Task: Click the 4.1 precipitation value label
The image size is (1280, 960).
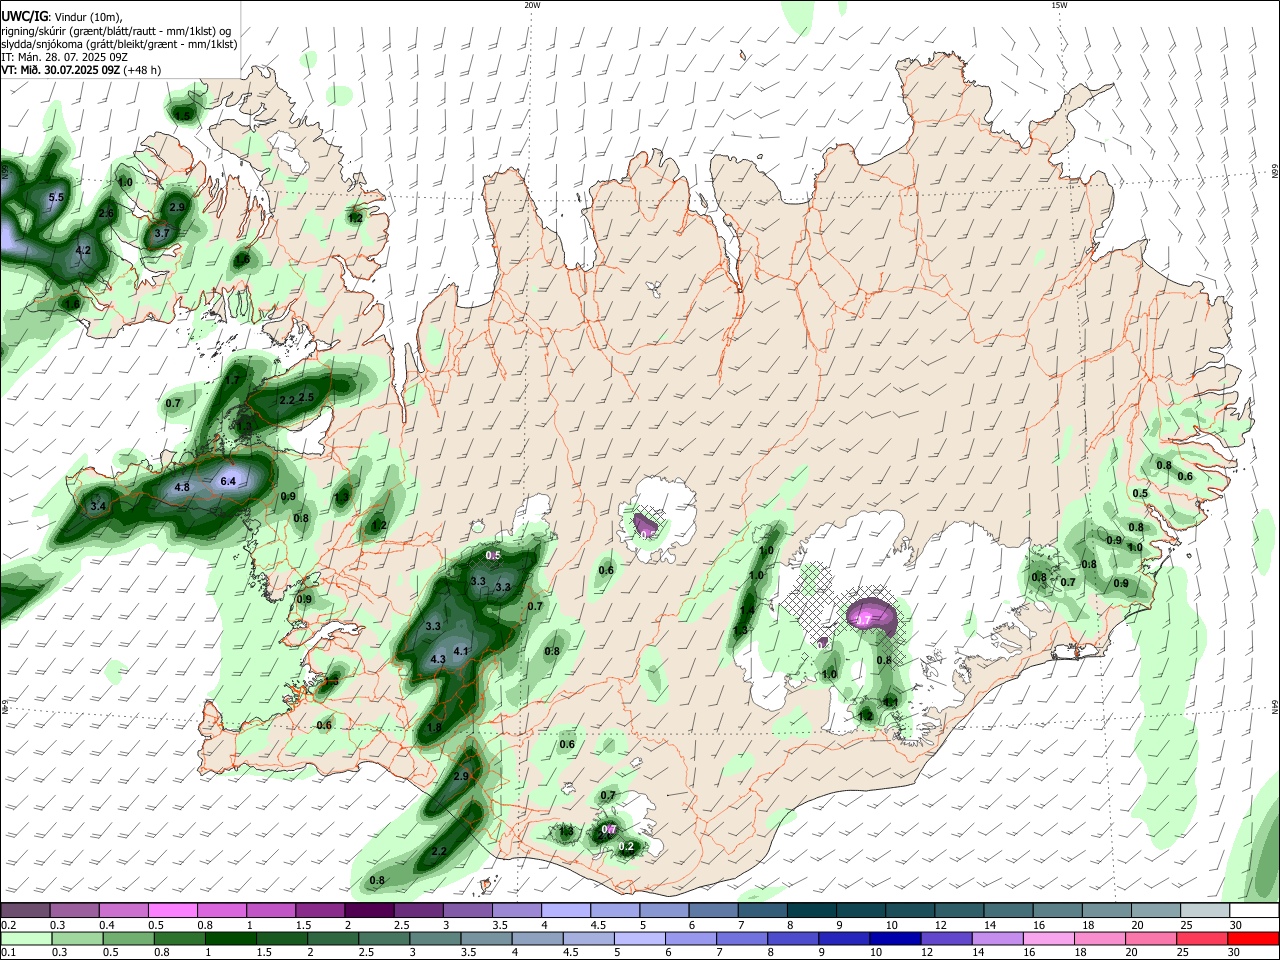Action: click(461, 651)
